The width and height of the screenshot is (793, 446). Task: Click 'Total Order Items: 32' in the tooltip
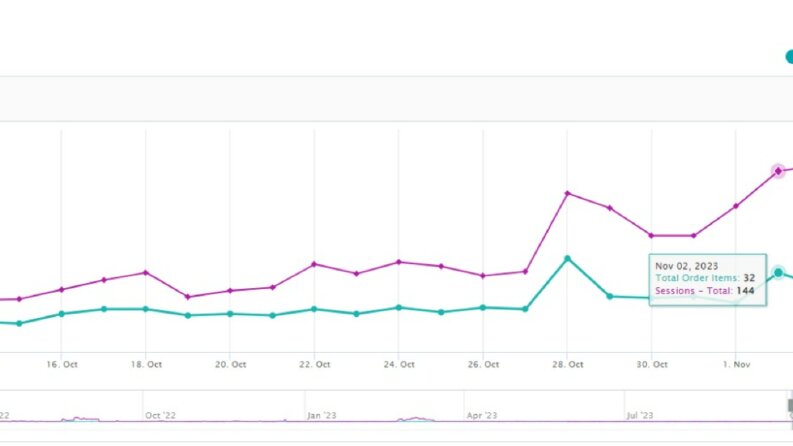click(x=705, y=278)
